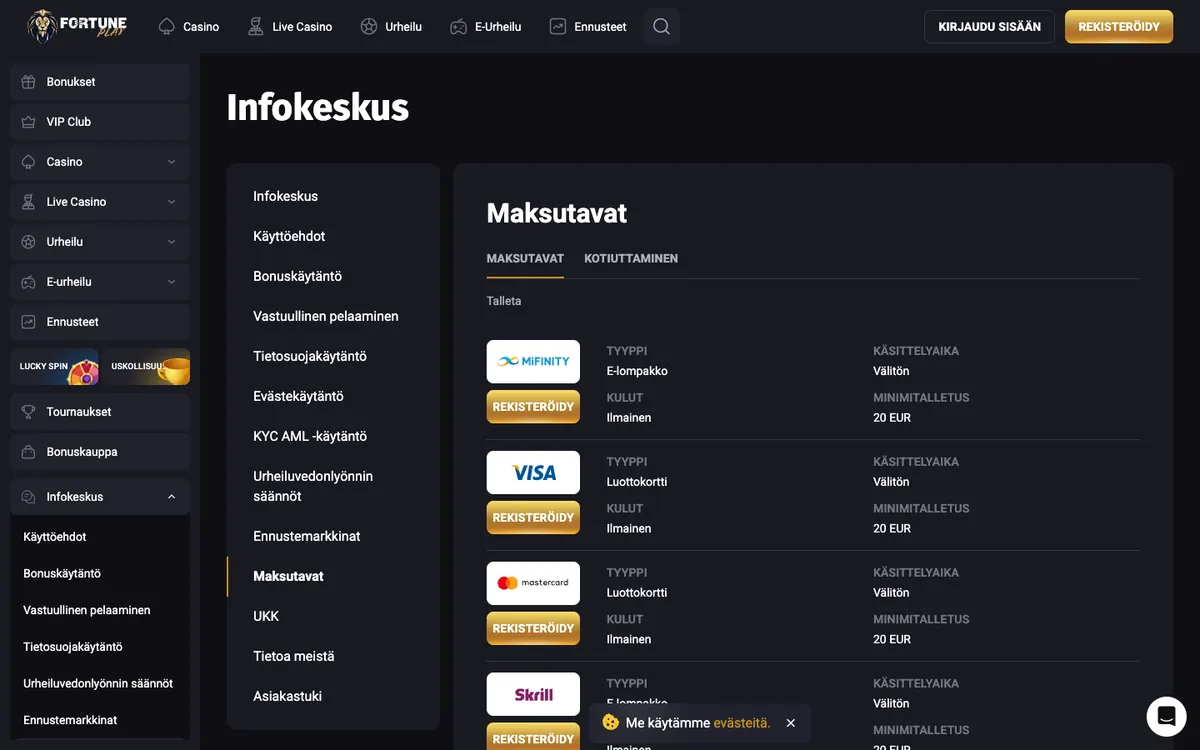Viewport: 1200px width, 750px height.
Task: Open the evästeitä cookie policy link
Action: coord(741,723)
